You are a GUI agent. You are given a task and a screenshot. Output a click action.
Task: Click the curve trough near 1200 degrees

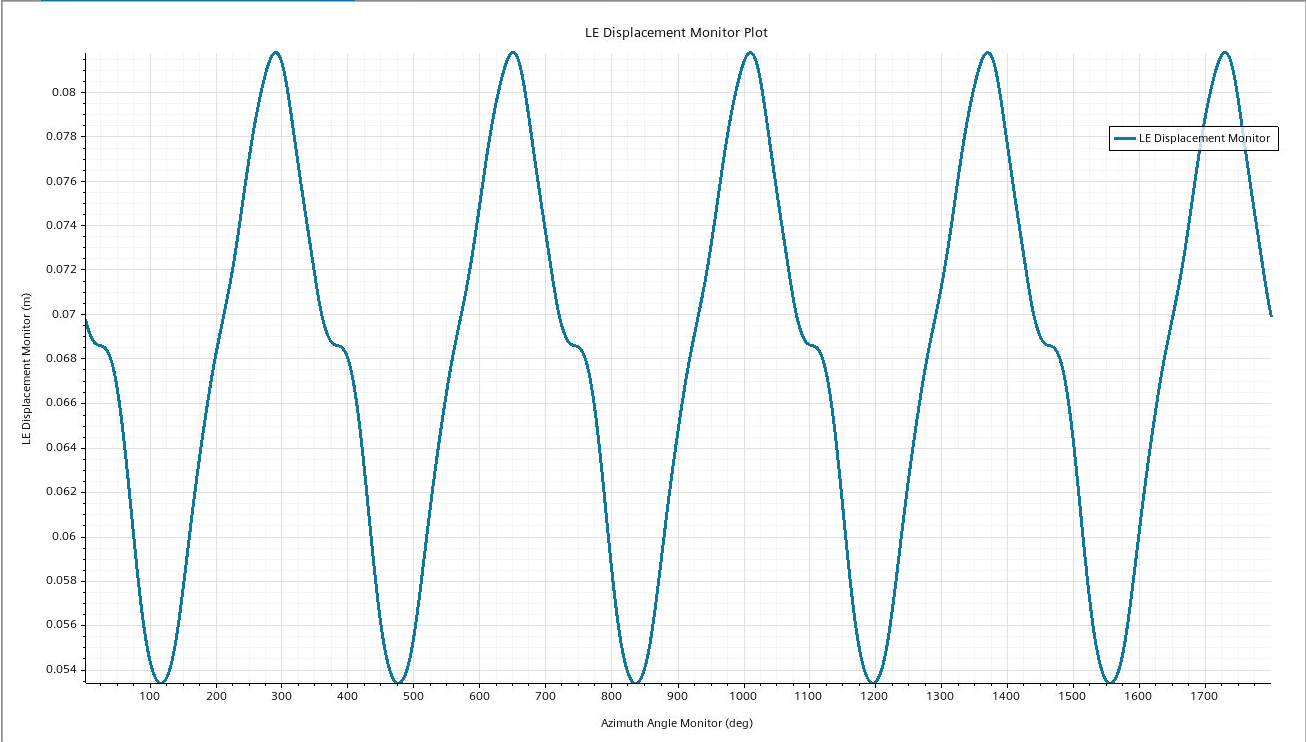[x=874, y=683]
